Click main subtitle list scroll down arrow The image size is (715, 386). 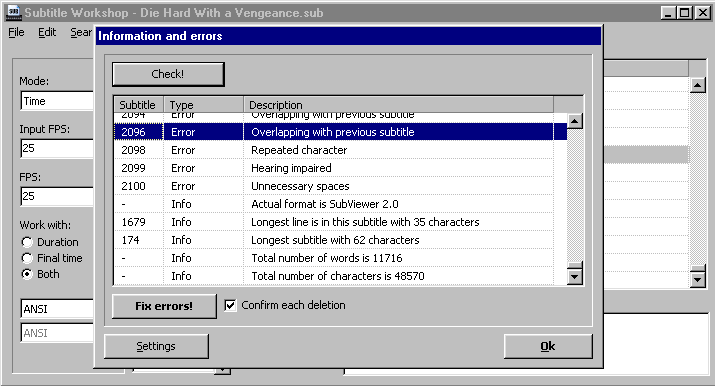[x=698, y=279]
